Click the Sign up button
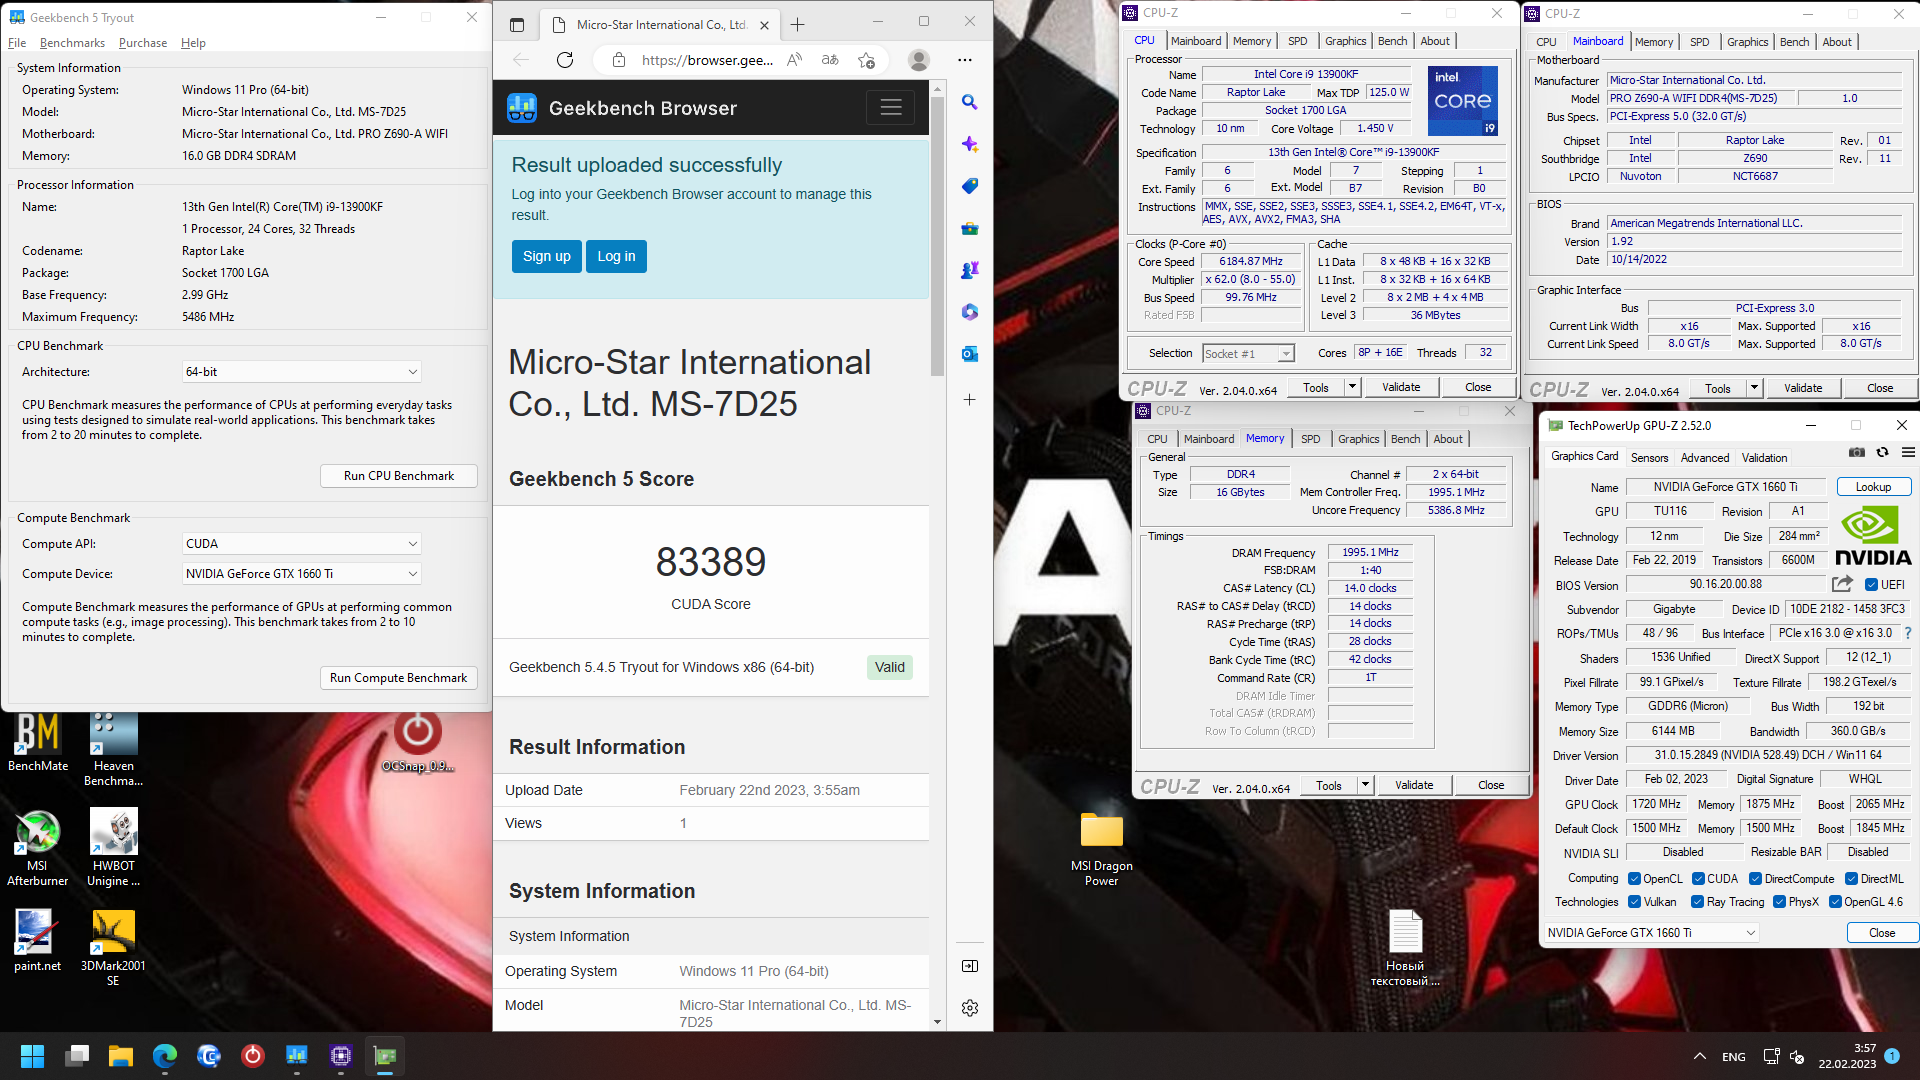 546,256
